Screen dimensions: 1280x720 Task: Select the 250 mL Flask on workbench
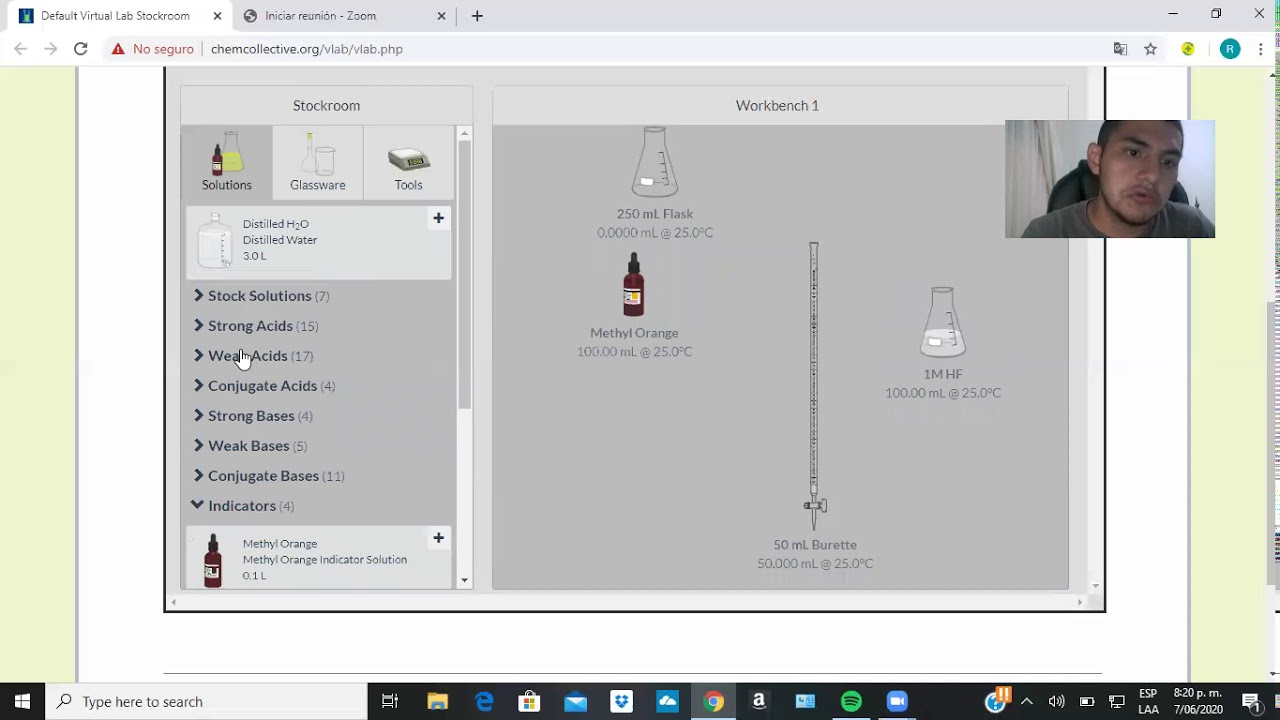click(x=655, y=162)
